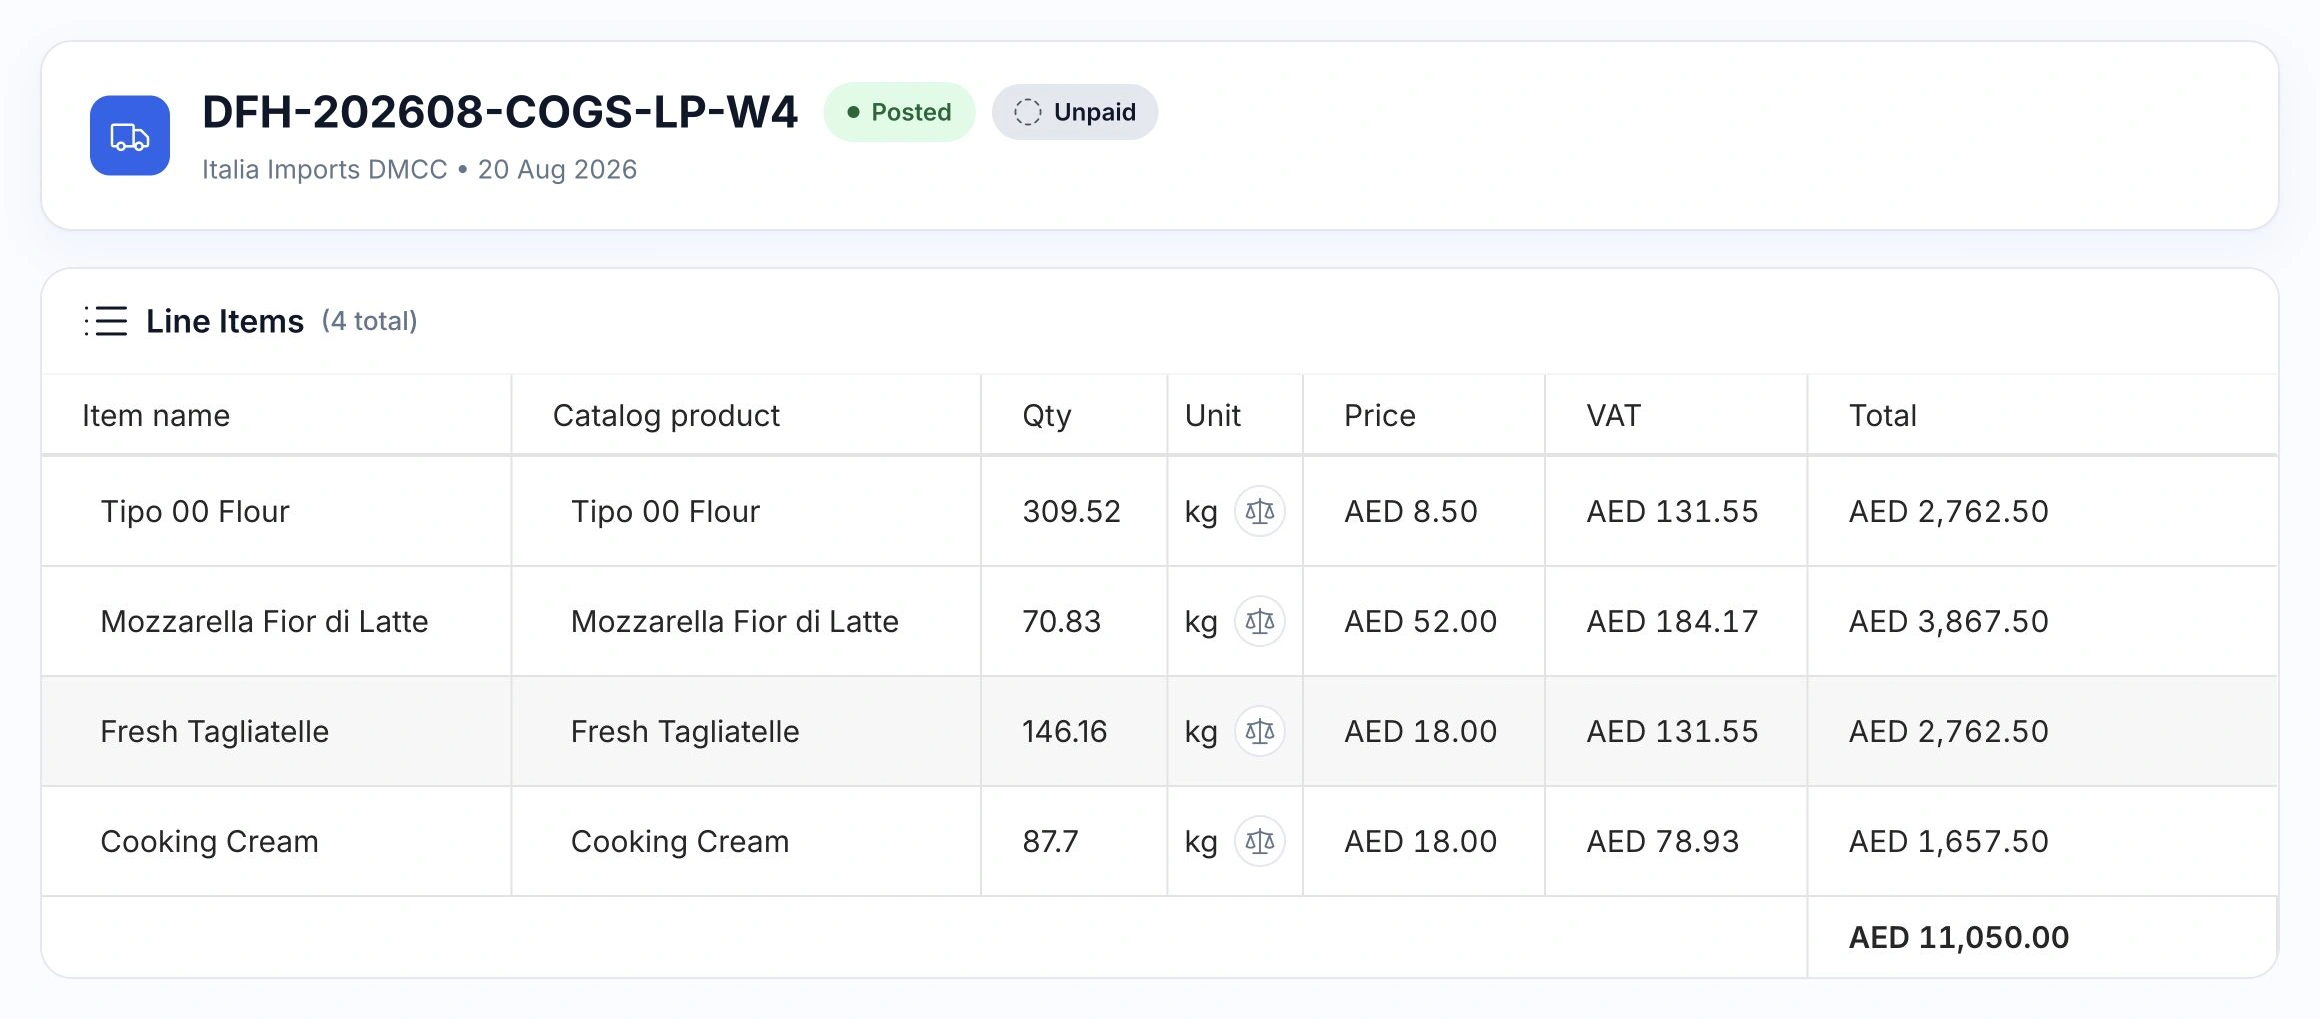The width and height of the screenshot is (2320, 1019).
Task: Click total AED 1,657.50
Action: [1949, 842]
